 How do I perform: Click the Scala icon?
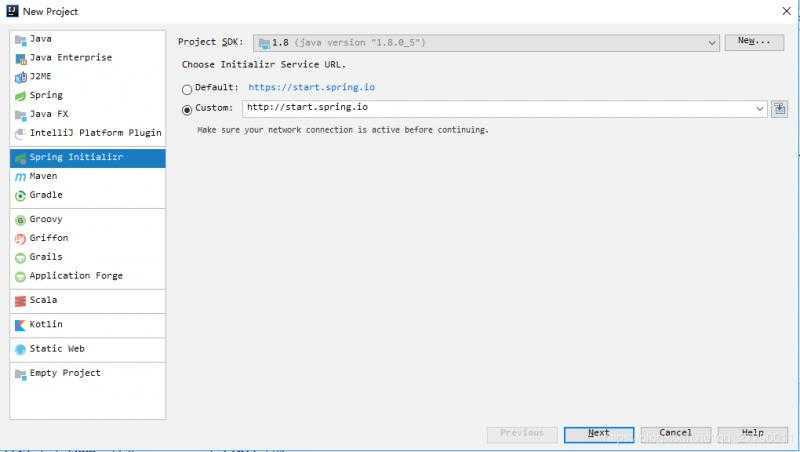[x=20, y=301]
